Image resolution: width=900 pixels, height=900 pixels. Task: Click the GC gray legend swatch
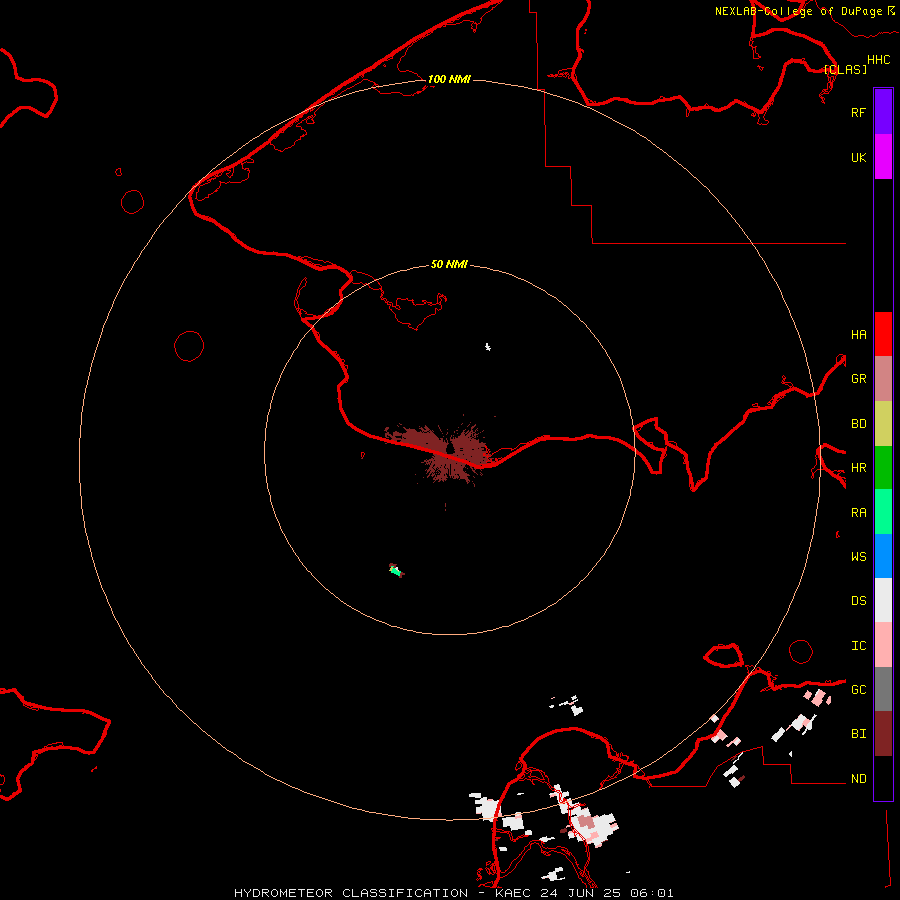(883, 689)
